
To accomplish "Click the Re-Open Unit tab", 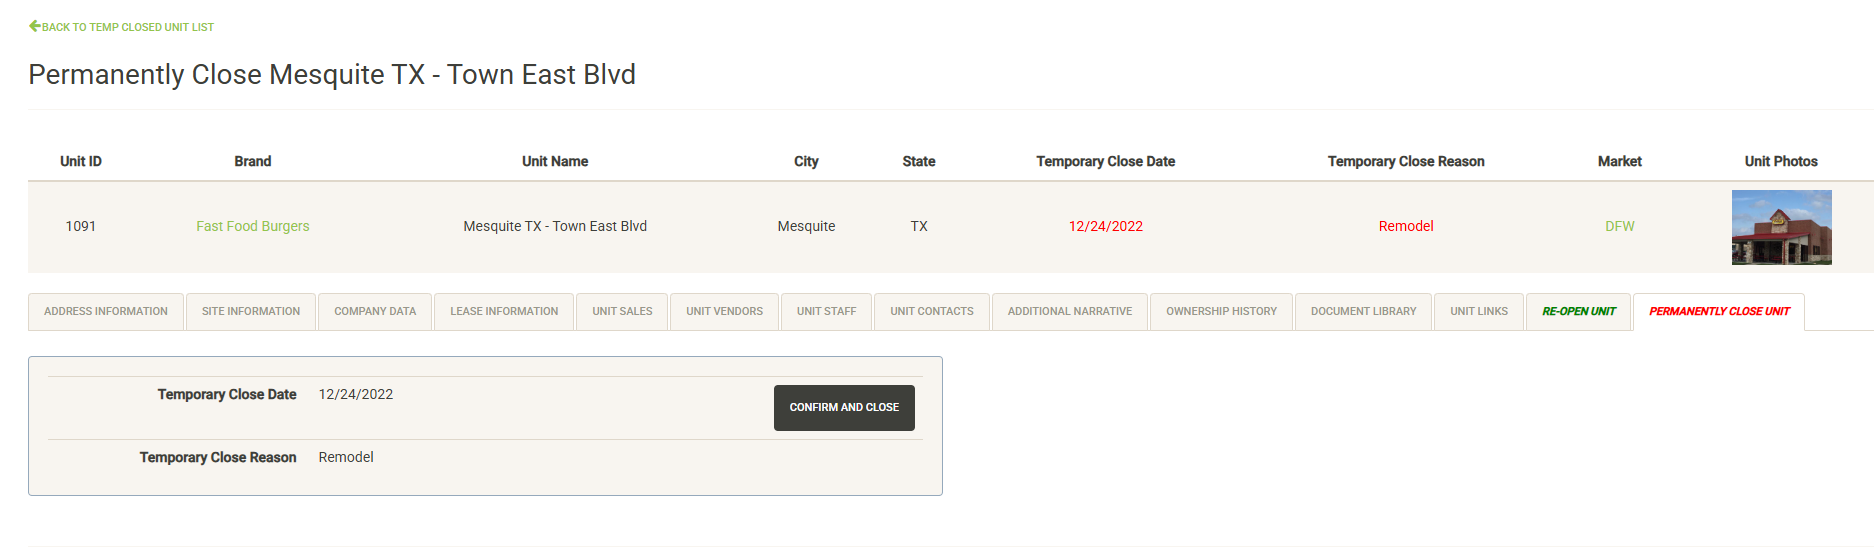I will tap(1578, 311).
